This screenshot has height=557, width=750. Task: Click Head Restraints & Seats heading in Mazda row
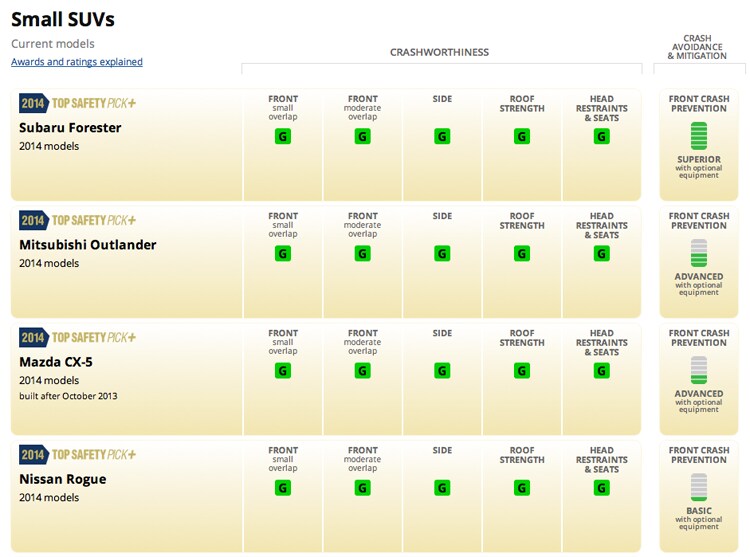pos(602,342)
